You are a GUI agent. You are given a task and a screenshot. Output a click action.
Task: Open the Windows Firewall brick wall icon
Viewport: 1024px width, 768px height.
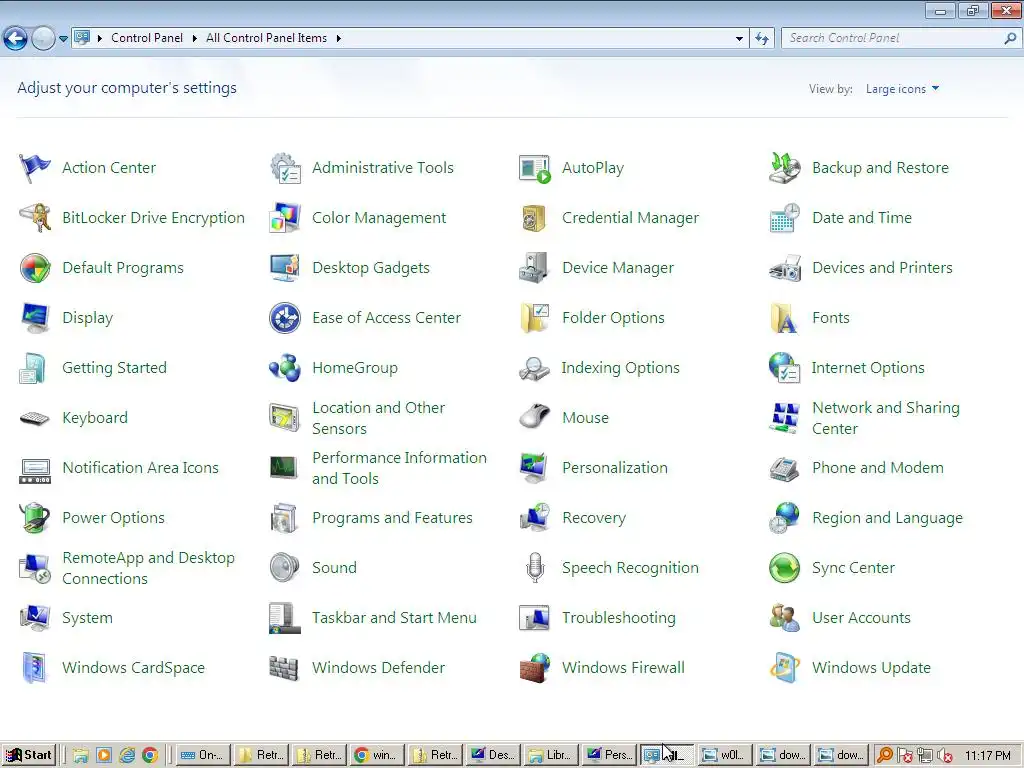point(535,668)
